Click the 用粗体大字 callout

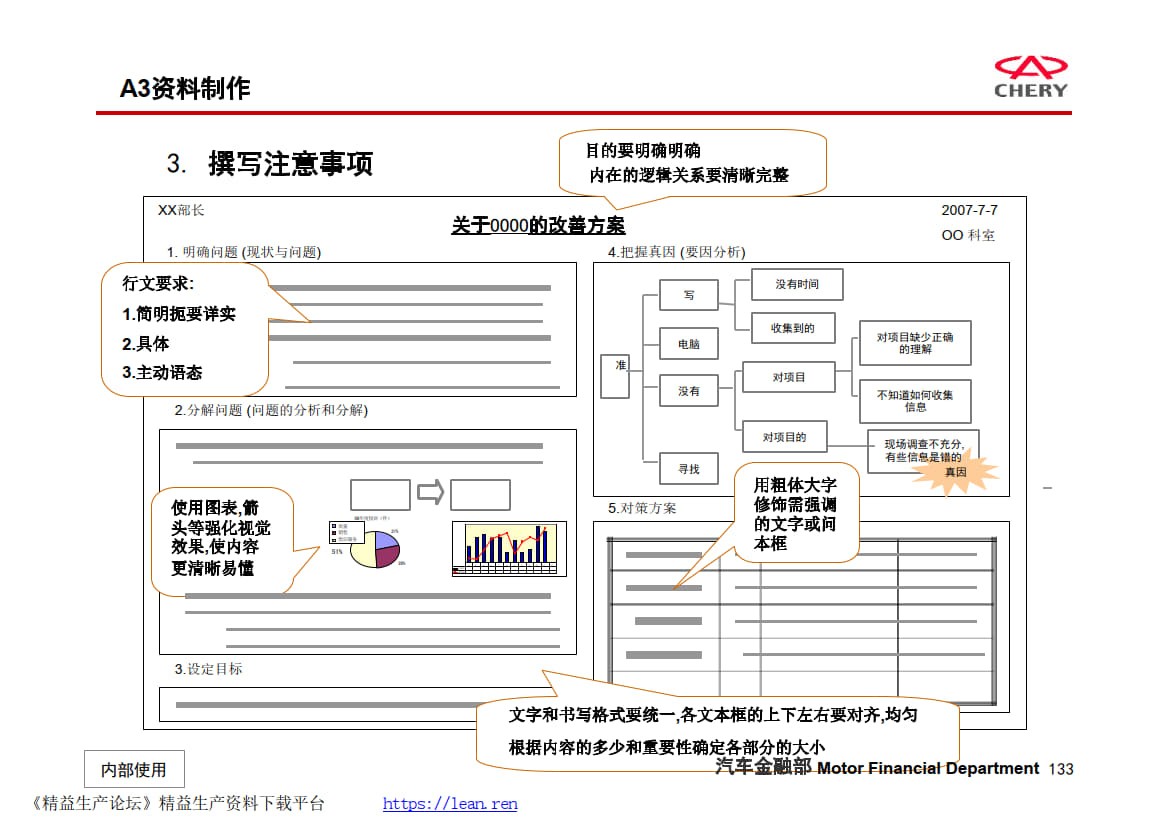click(796, 514)
